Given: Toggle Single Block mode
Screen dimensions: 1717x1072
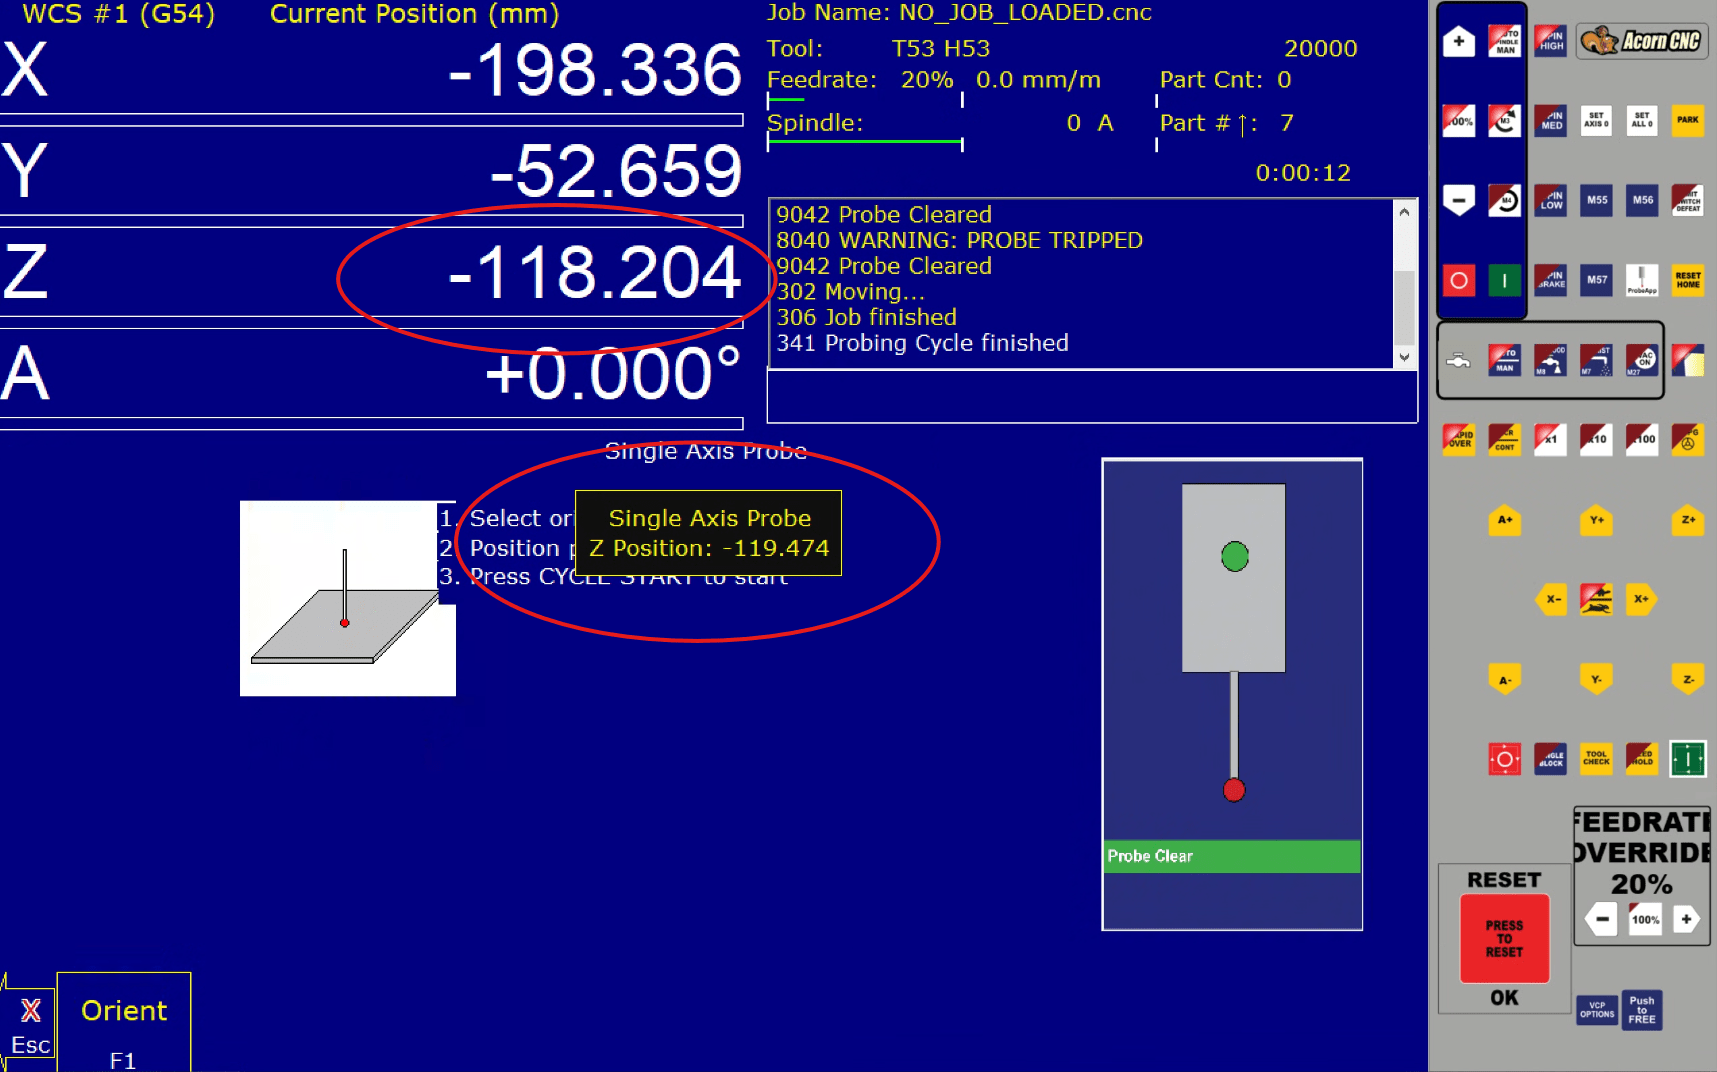Looking at the screenshot, I should pyautogui.click(x=1550, y=759).
